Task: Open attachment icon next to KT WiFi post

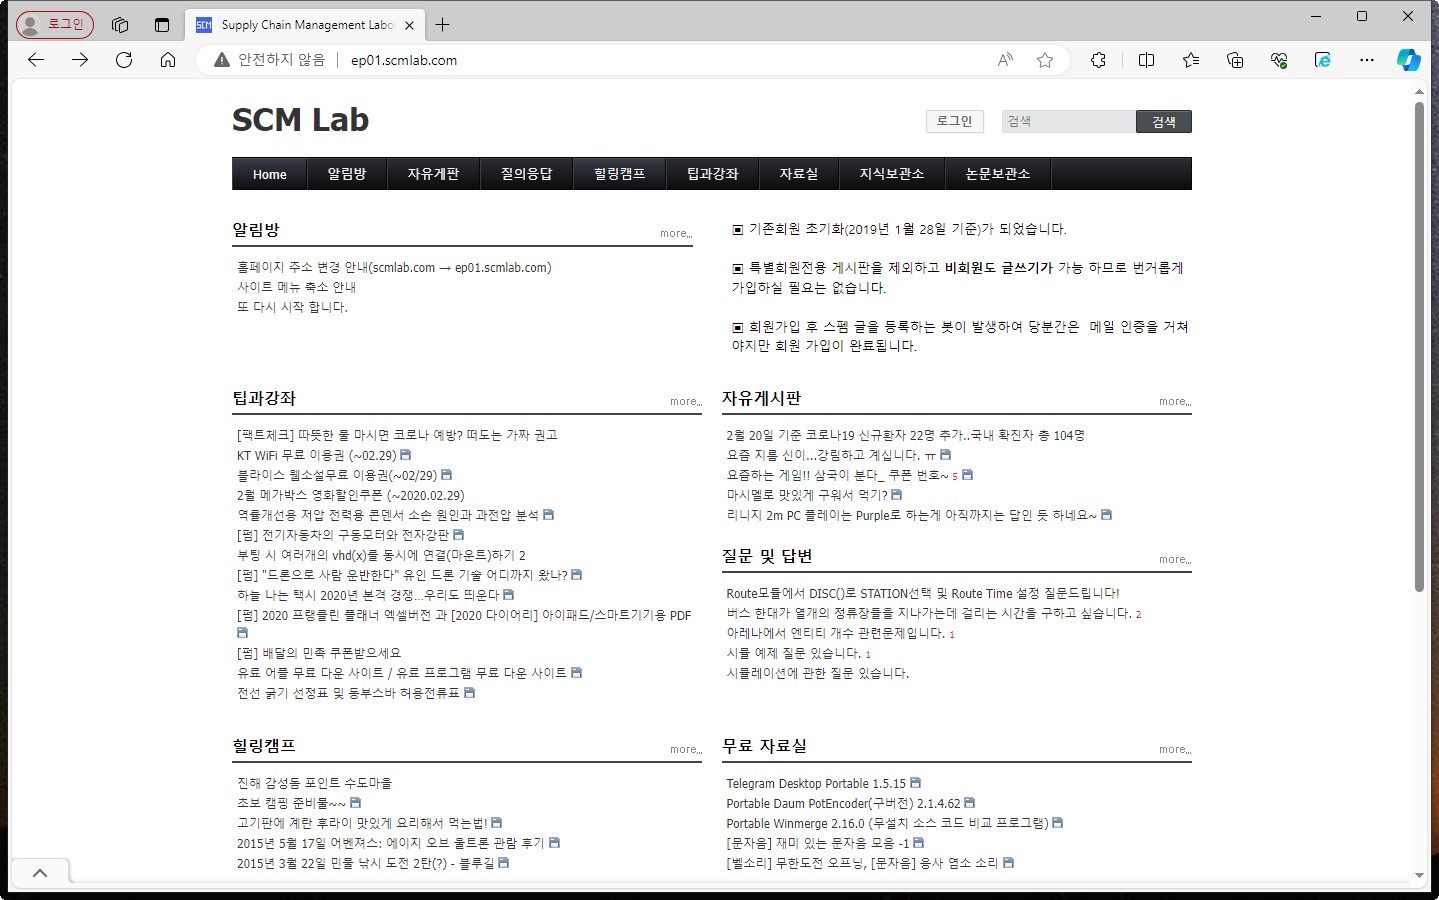Action: (407, 455)
